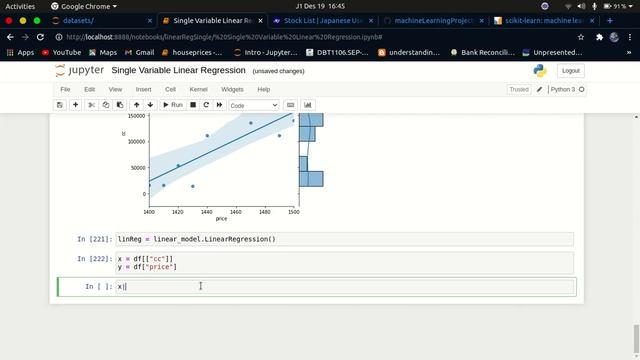Click the Python 3 kernel indicator
640x360 pixels.
[x=567, y=89]
